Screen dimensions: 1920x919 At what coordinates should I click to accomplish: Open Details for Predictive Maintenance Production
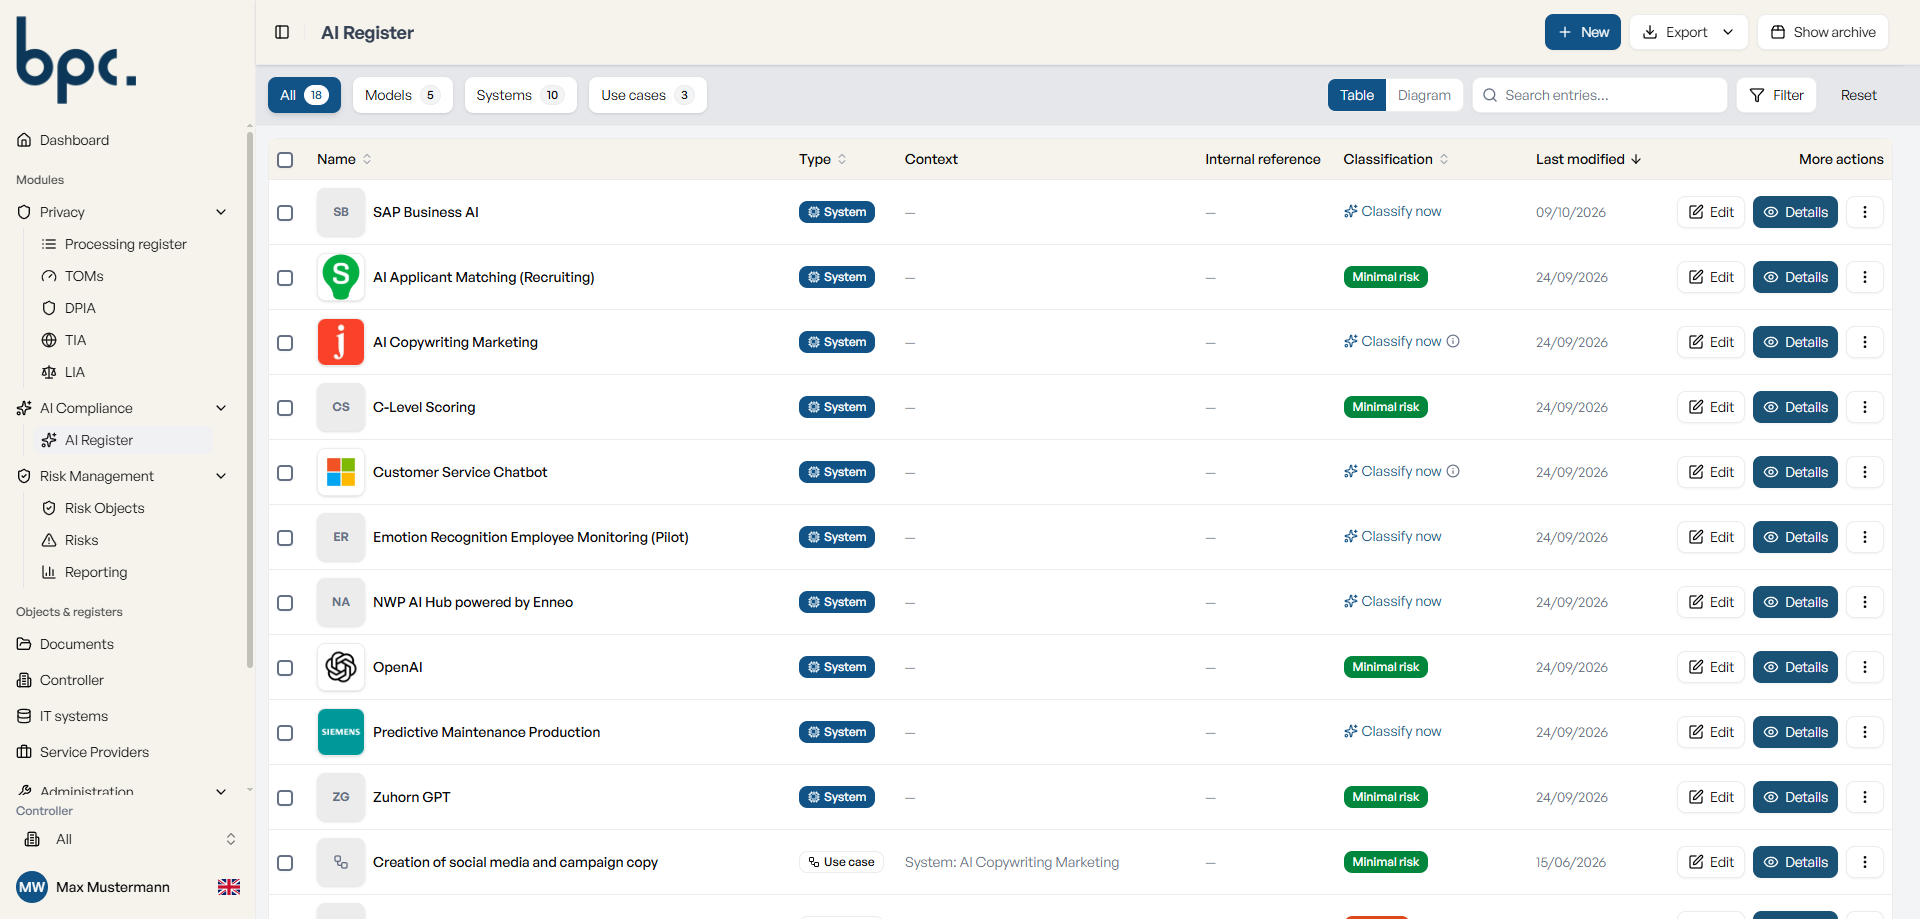point(1795,732)
